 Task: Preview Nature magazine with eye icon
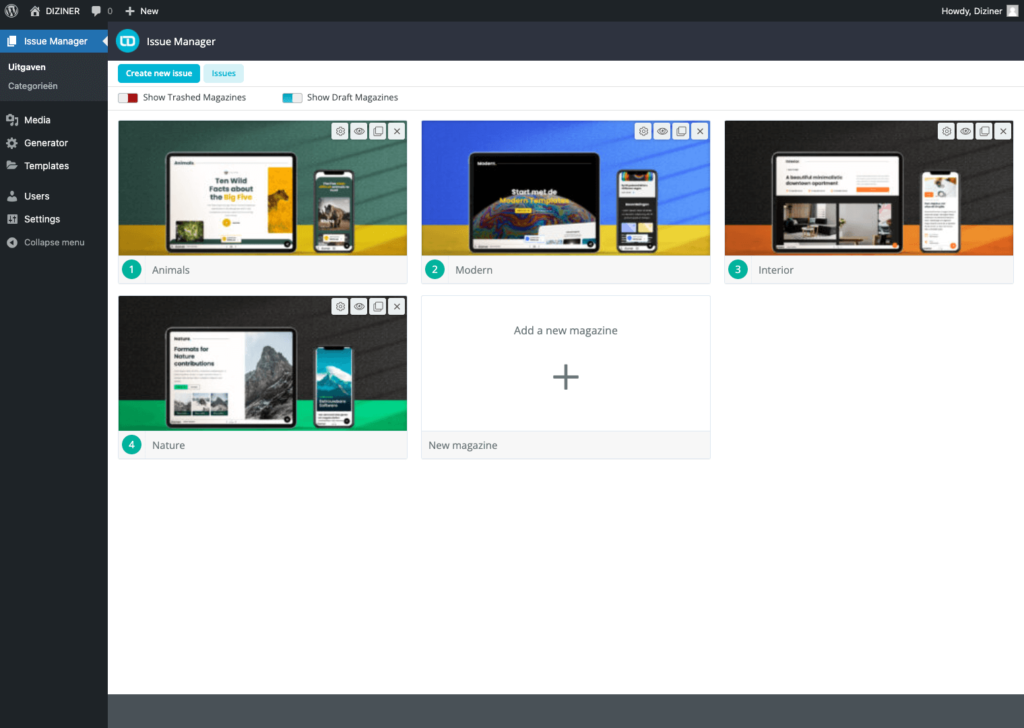pyautogui.click(x=359, y=306)
